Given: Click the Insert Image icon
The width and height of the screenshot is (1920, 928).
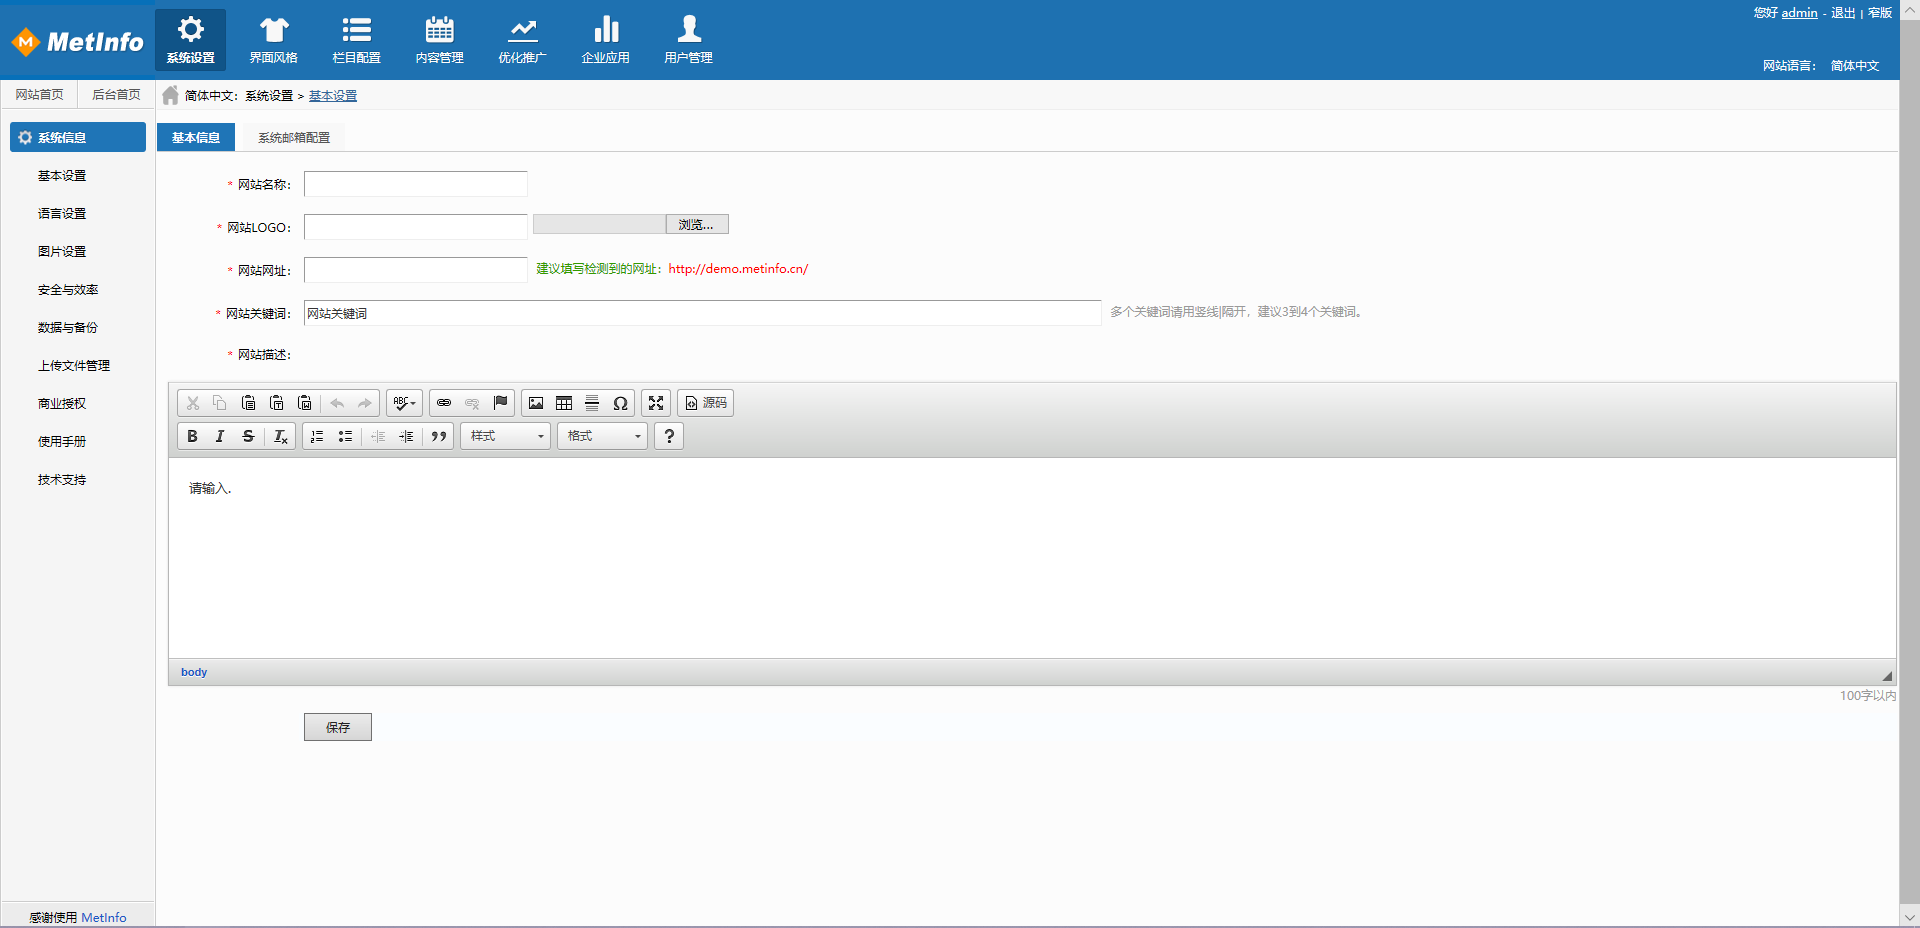Looking at the screenshot, I should [x=536, y=403].
